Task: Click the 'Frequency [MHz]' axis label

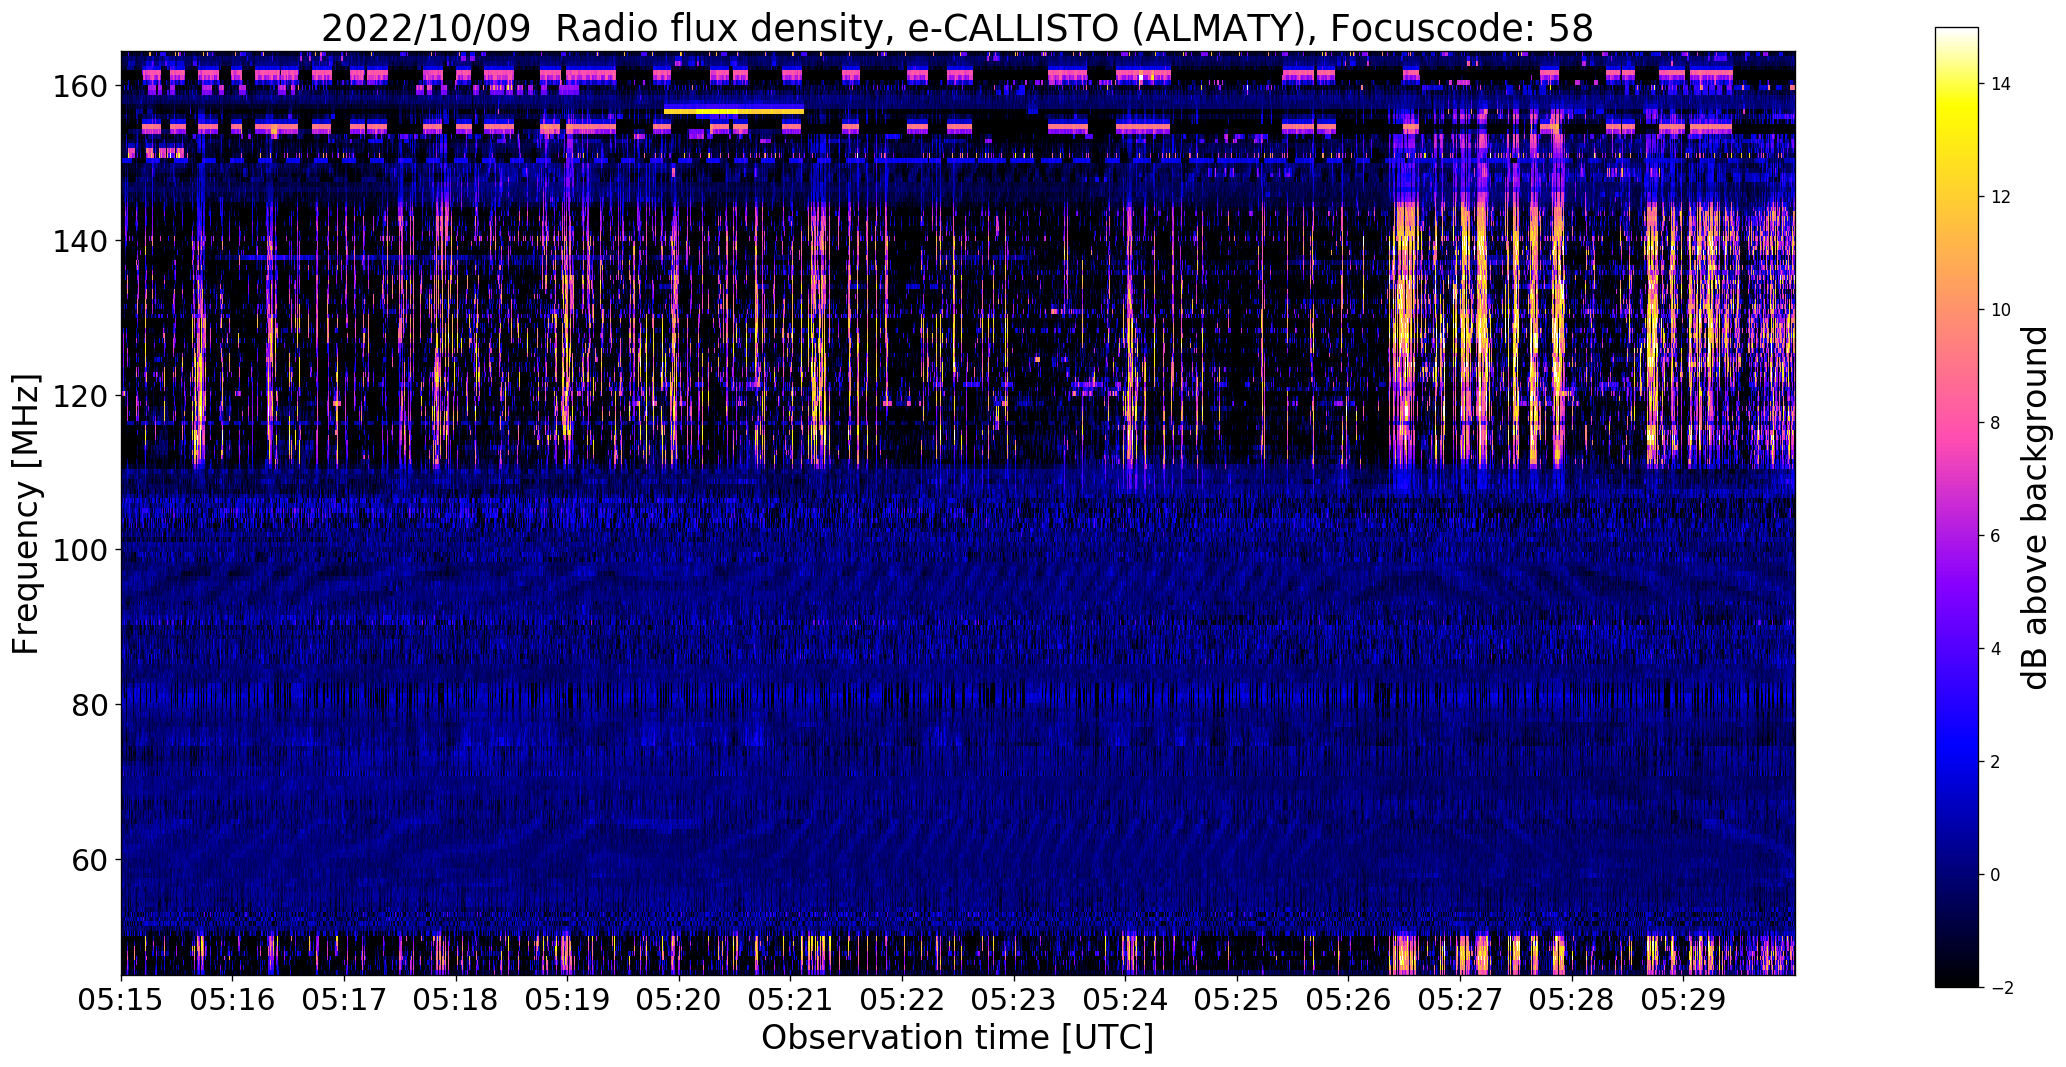Action: tap(26, 514)
